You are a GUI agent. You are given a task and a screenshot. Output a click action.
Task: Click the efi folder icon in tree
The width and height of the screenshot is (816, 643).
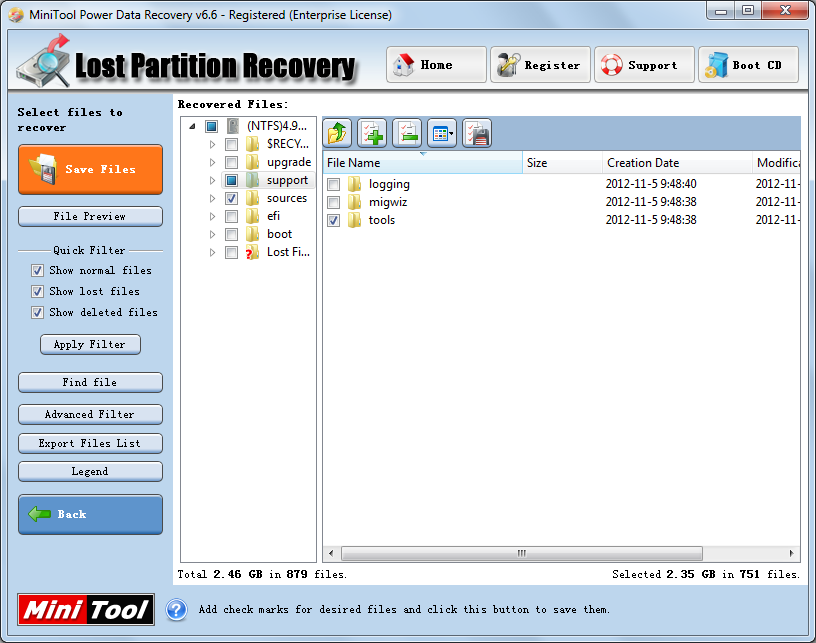coord(252,216)
